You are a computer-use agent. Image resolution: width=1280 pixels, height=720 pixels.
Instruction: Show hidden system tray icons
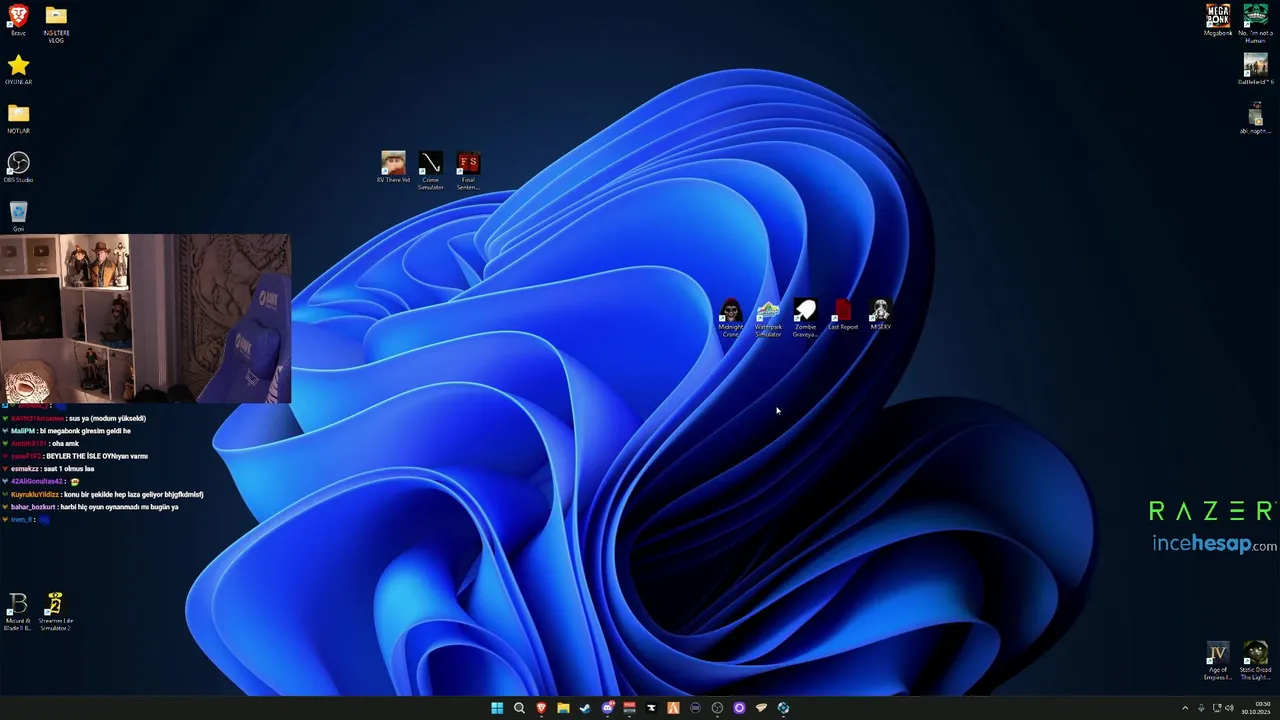click(1185, 708)
